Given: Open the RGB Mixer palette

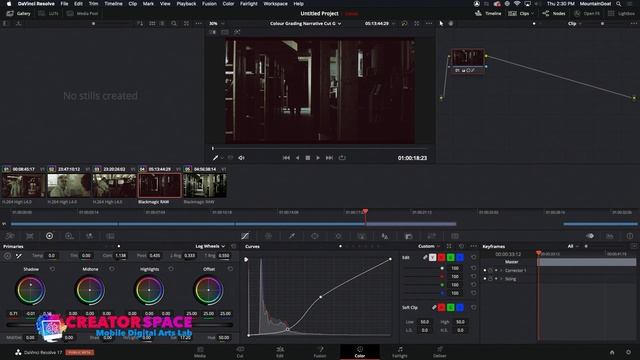Looking at the screenshot, I should [x=89, y=236].
